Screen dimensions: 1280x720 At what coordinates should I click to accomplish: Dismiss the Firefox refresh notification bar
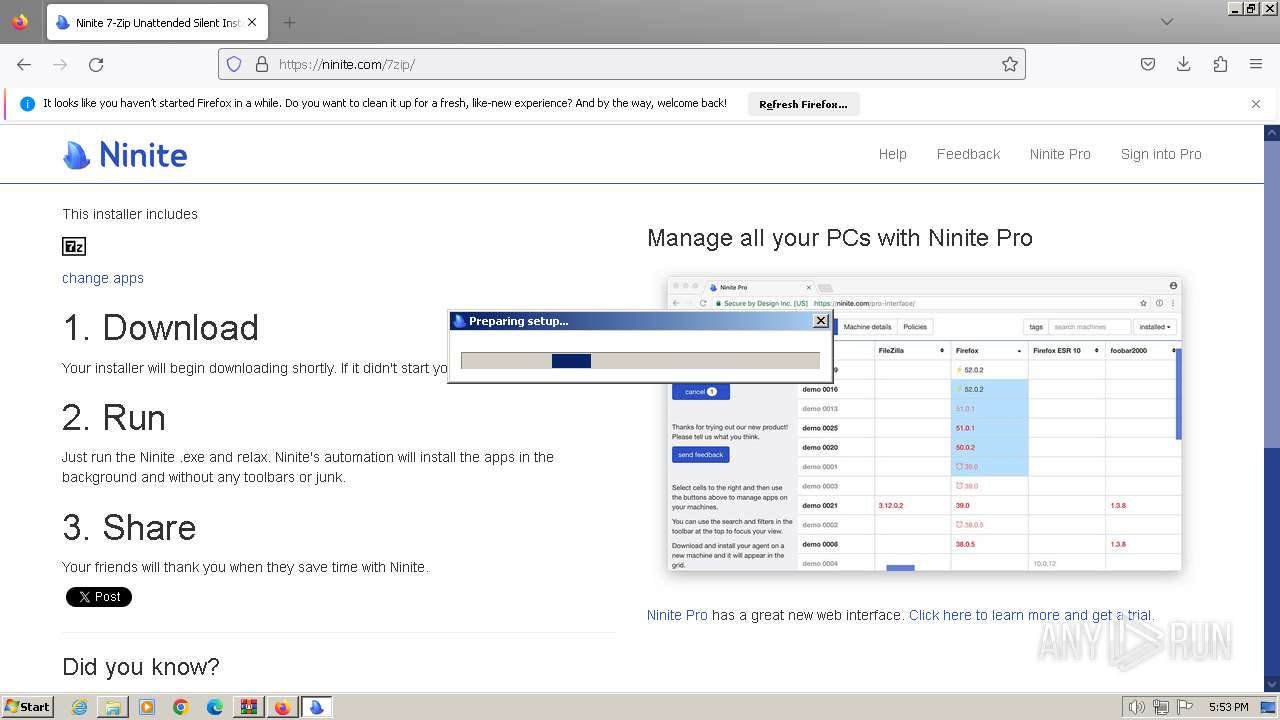click(x=1256, y=104)
